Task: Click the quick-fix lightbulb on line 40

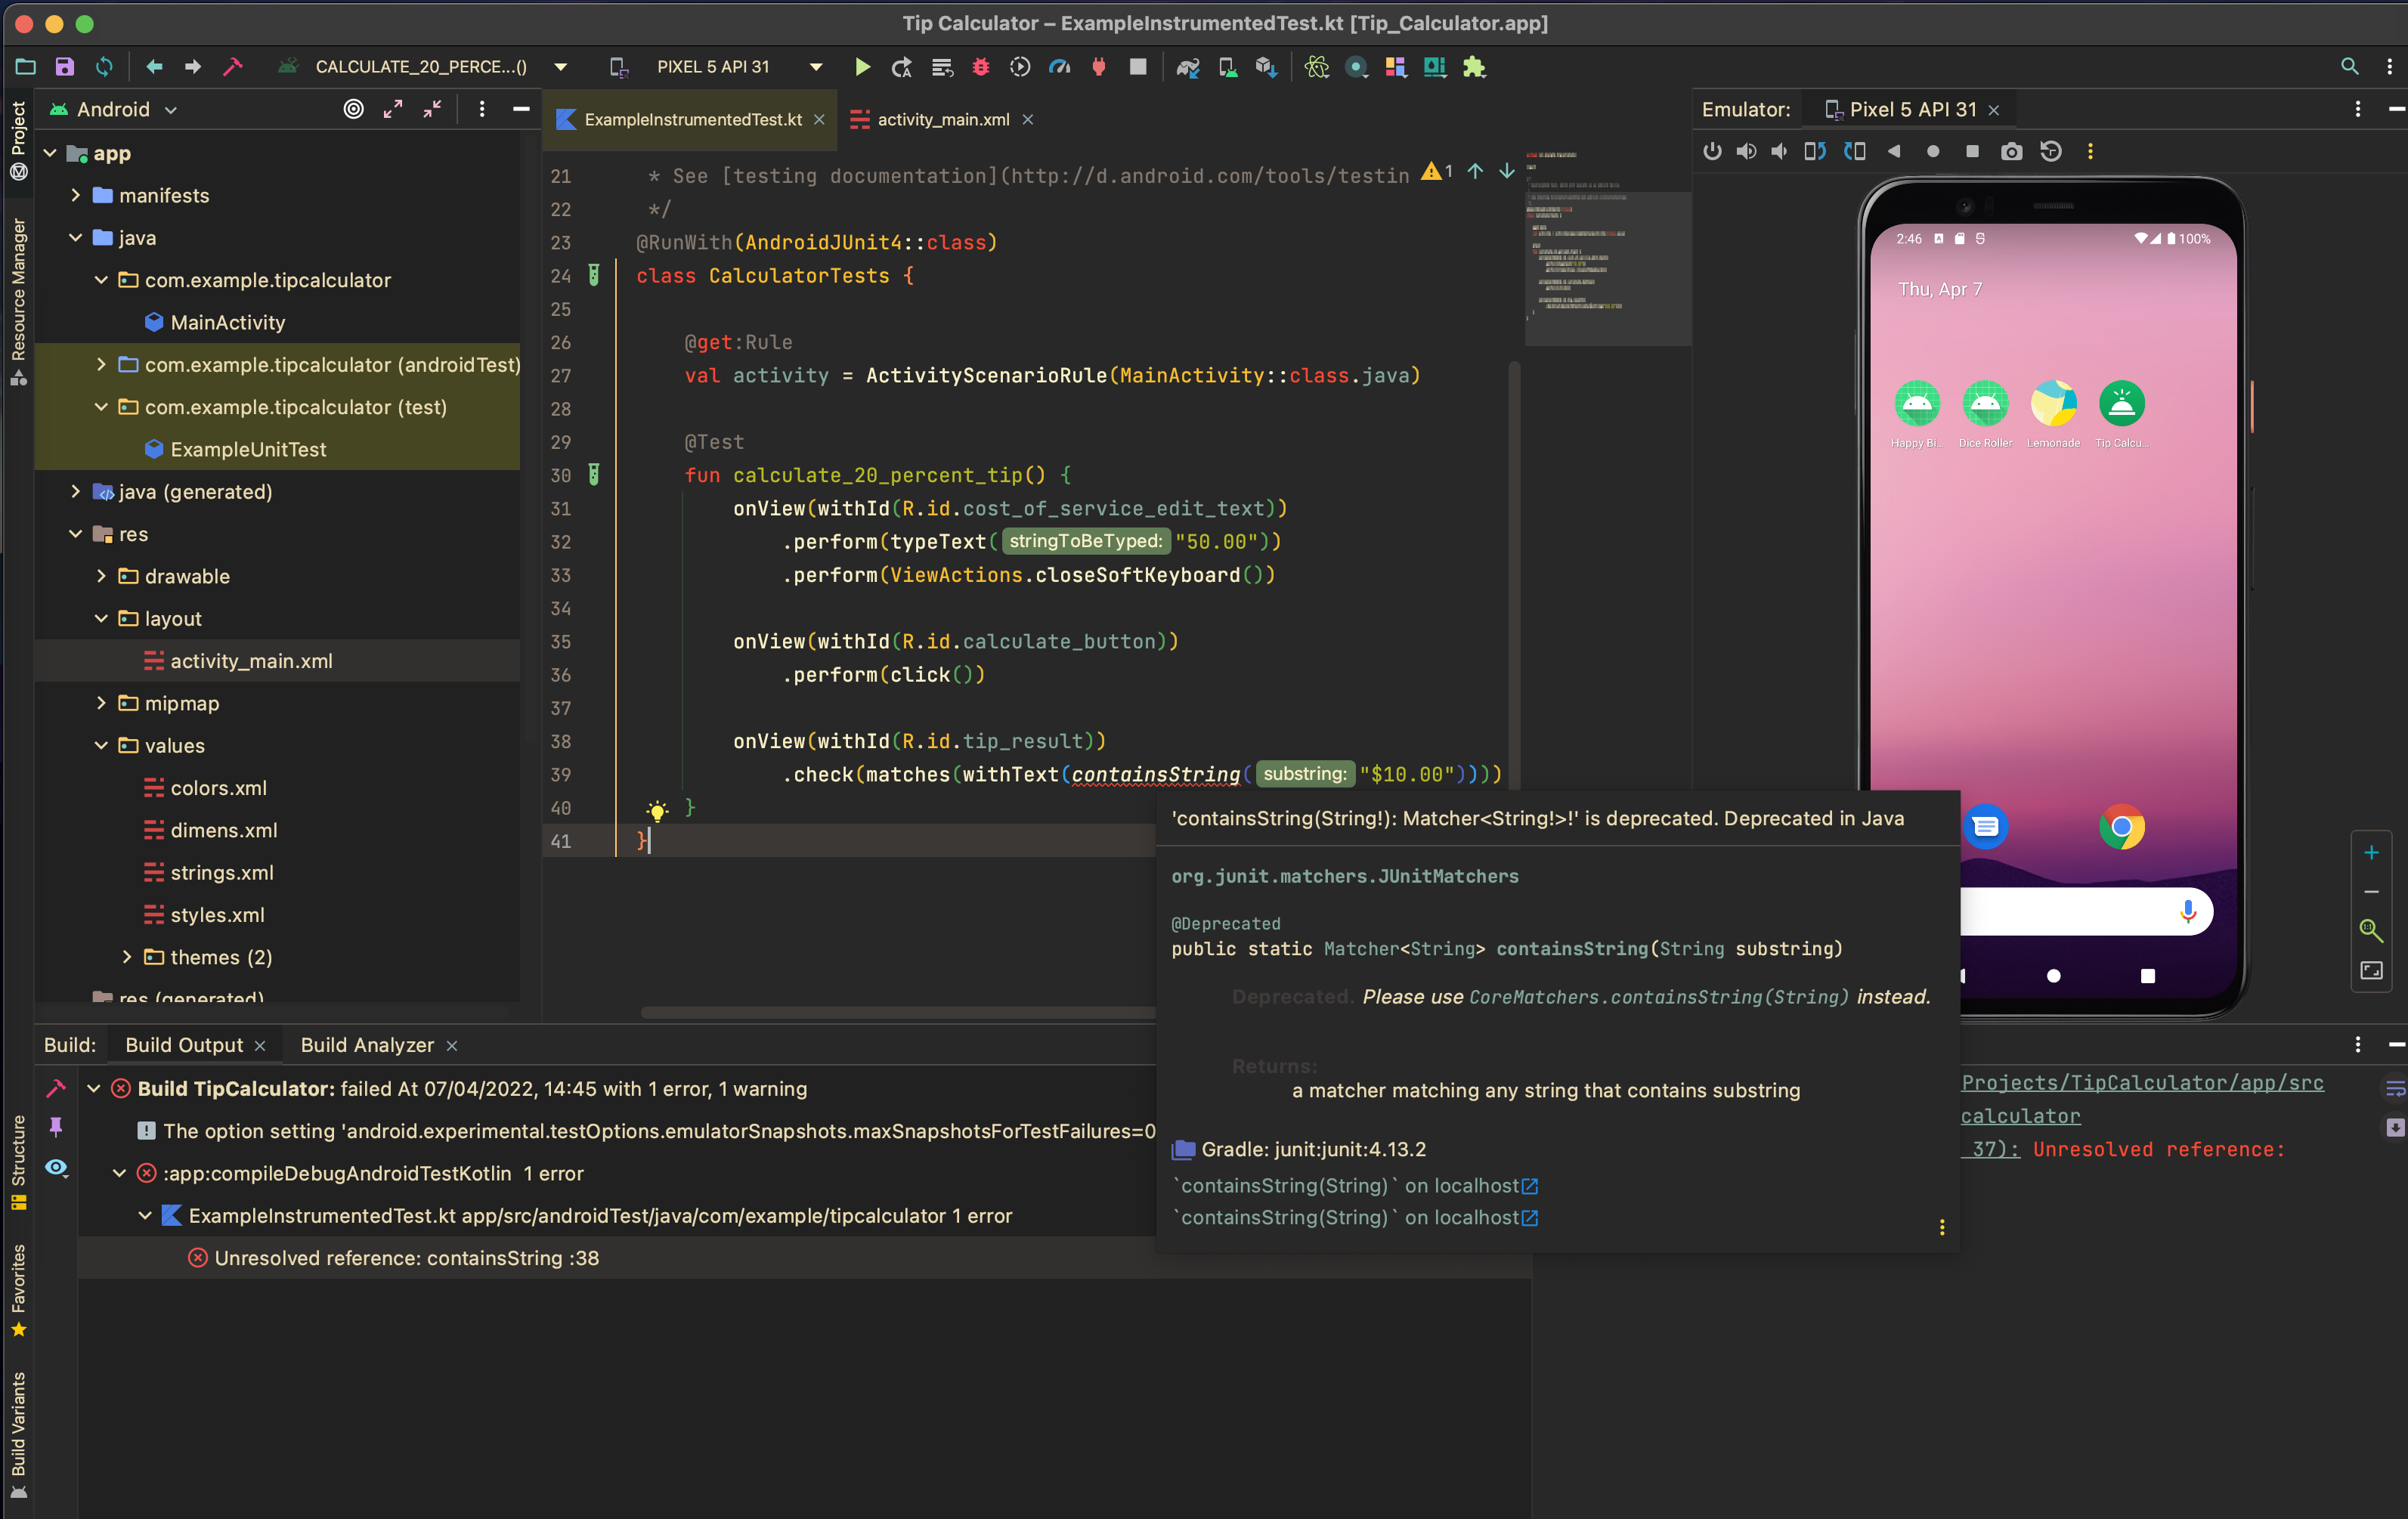Action: point(657,809)
